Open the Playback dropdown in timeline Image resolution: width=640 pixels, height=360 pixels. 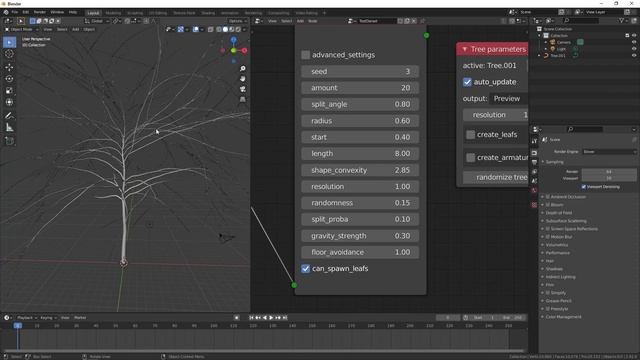coord(27,318)
